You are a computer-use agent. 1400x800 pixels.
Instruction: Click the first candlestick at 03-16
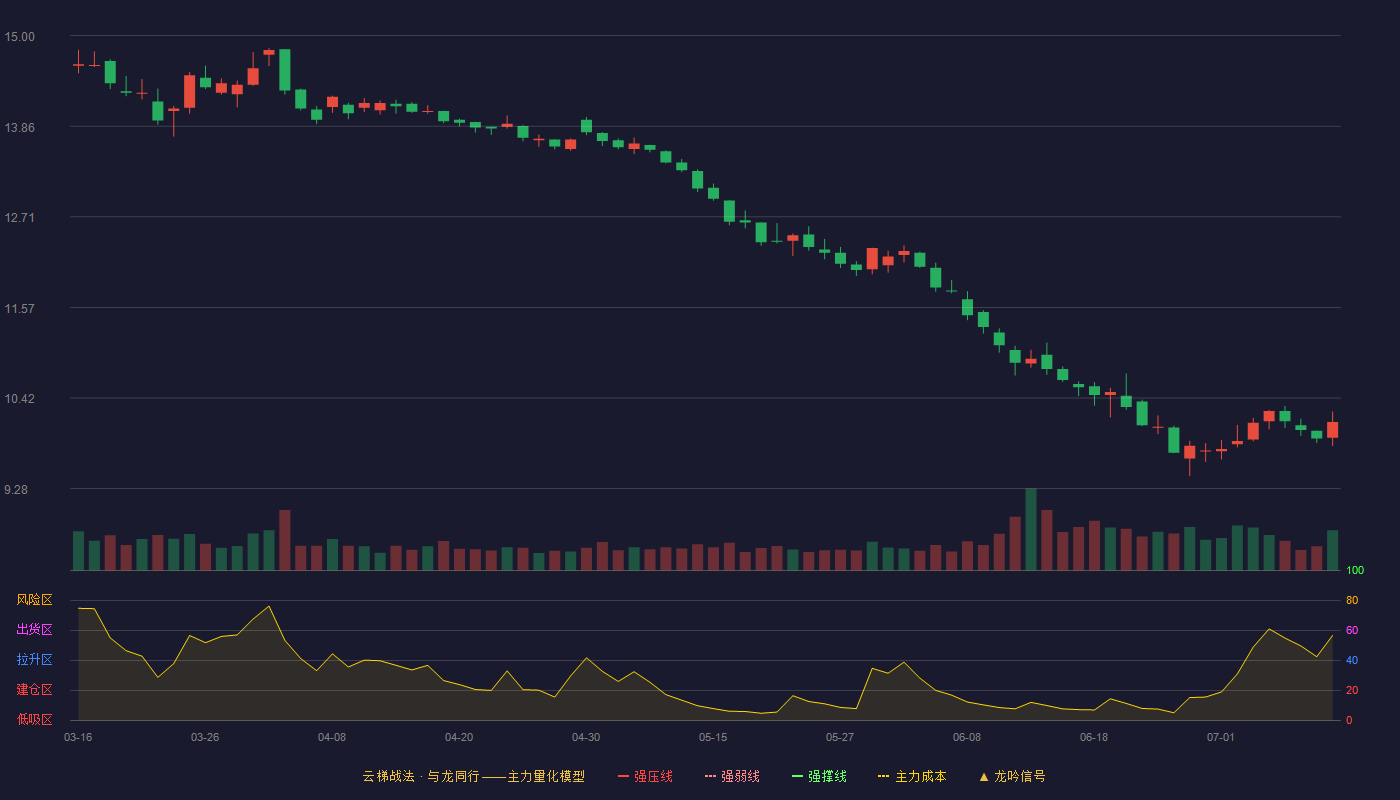pos(78,64)
